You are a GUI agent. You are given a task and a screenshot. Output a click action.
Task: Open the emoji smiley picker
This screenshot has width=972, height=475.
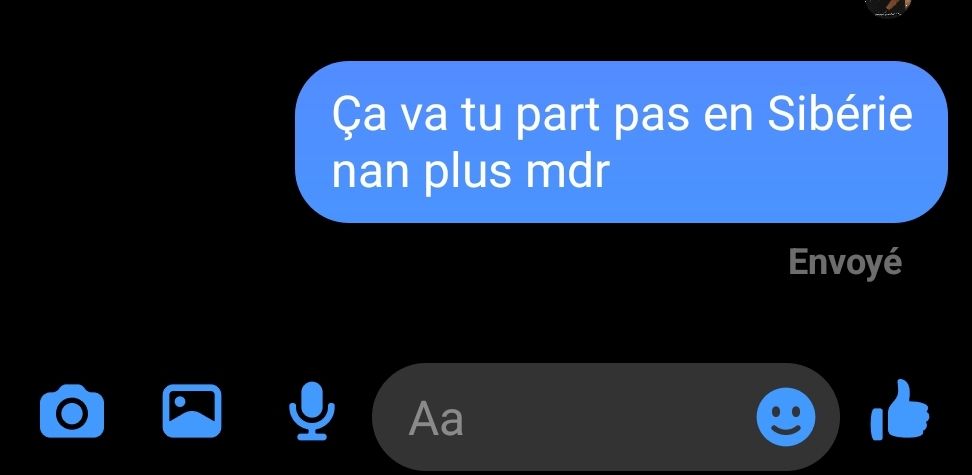point(786,417)
